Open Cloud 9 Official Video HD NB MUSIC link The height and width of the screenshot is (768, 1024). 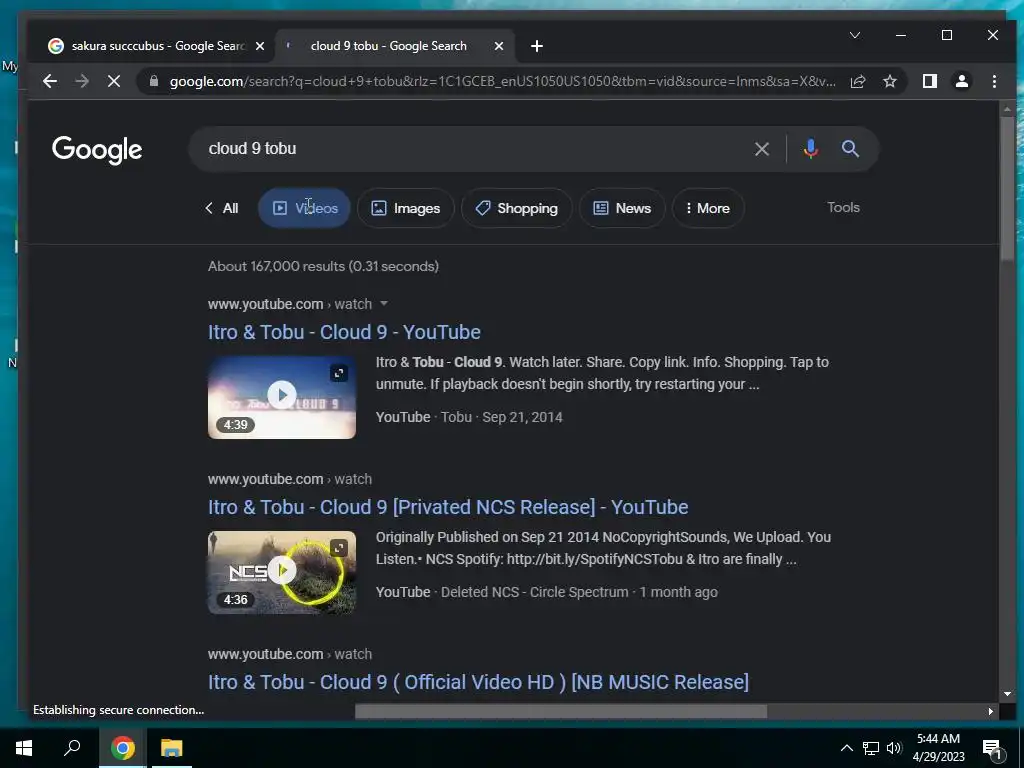tap(478, 682)
